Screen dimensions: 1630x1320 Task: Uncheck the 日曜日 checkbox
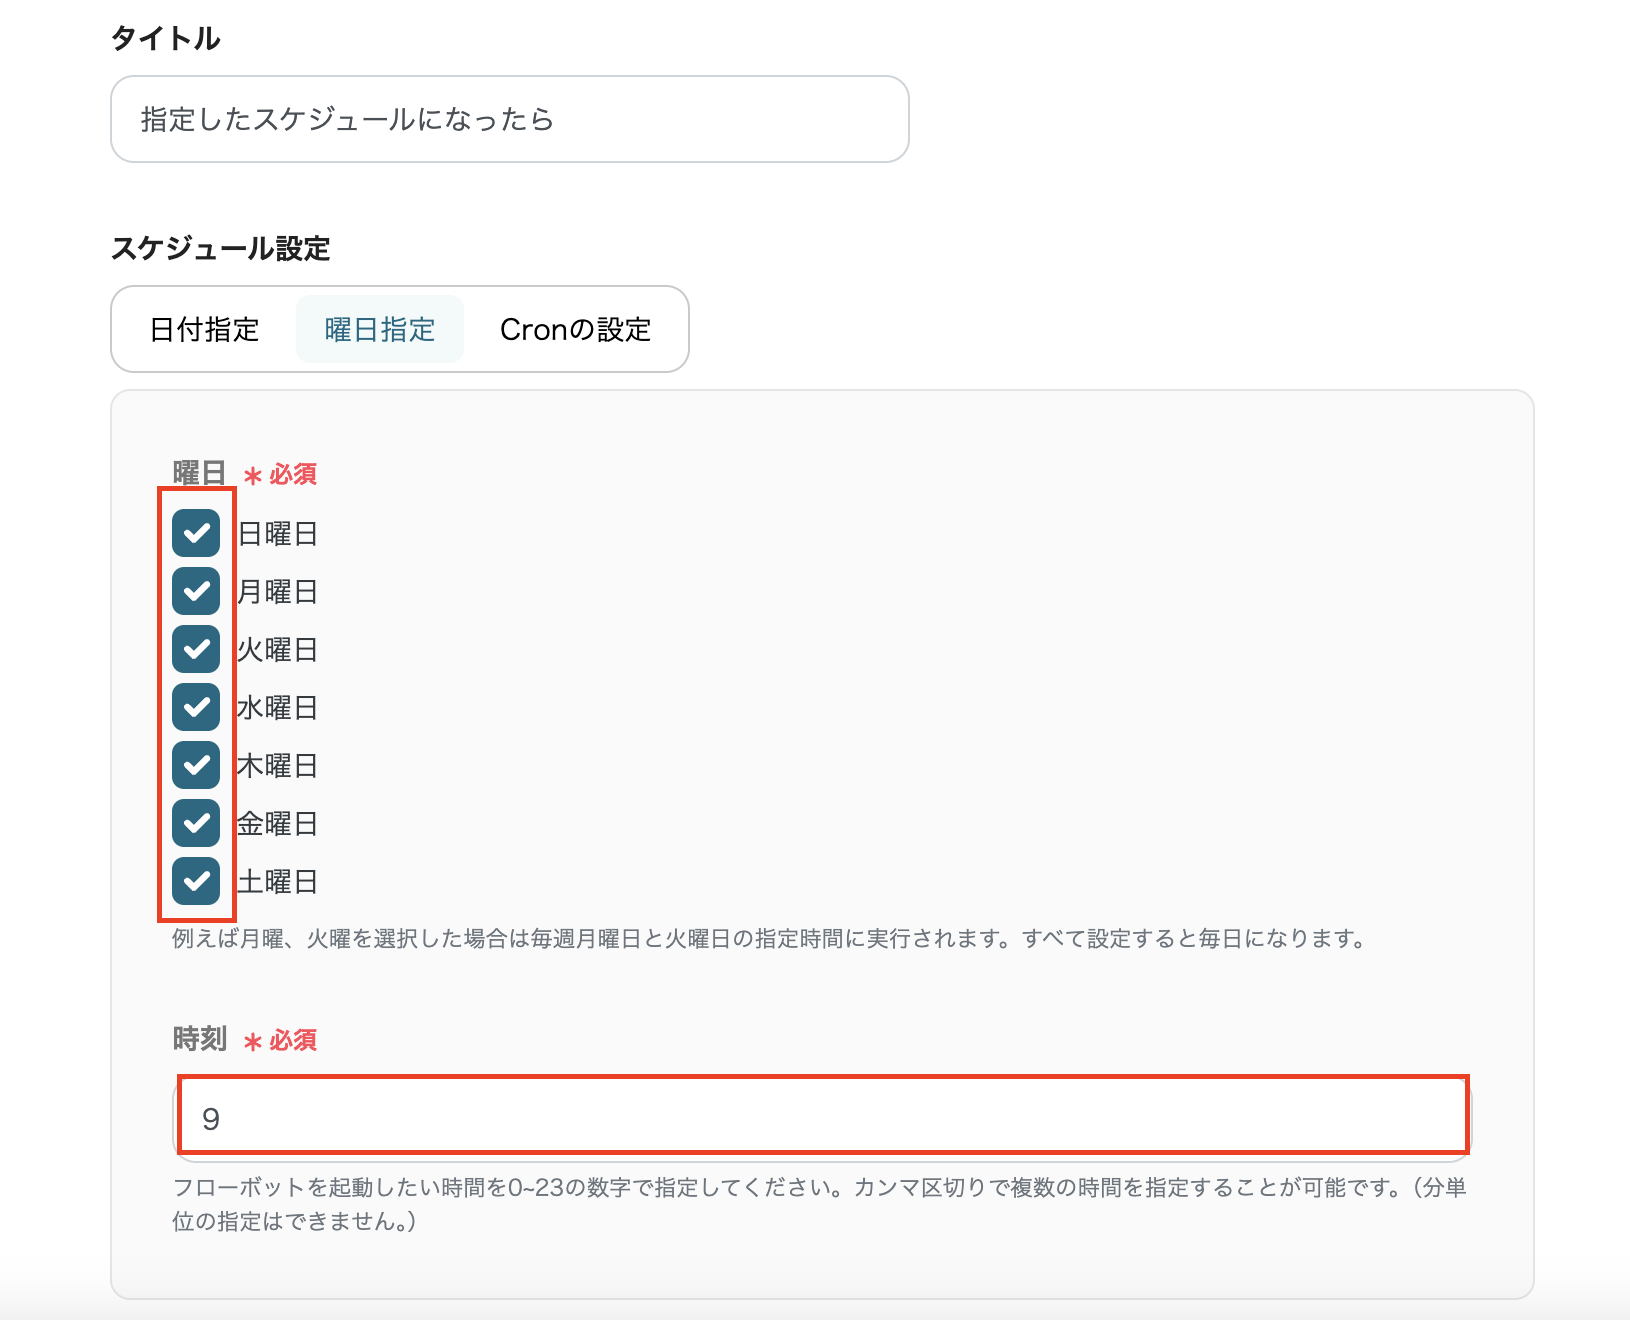click(x=196, y=533)
